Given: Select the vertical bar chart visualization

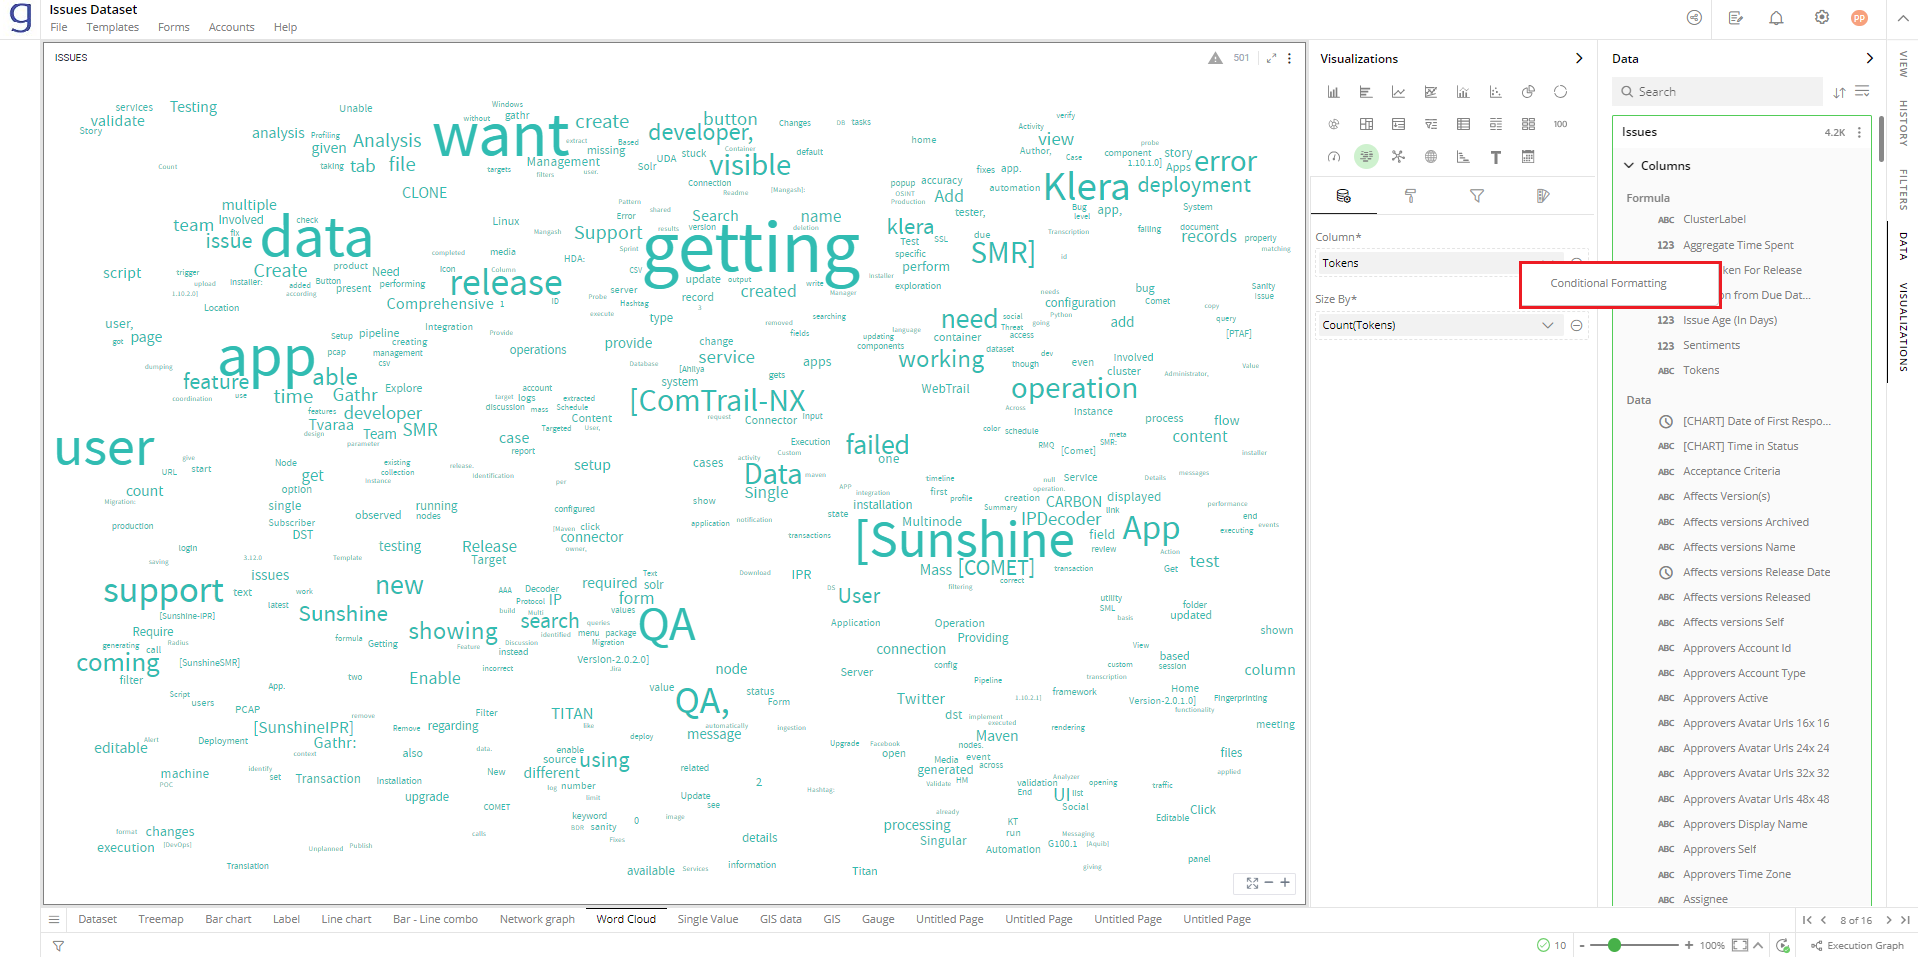Looking at the screenshot, I should [1333, 92].
